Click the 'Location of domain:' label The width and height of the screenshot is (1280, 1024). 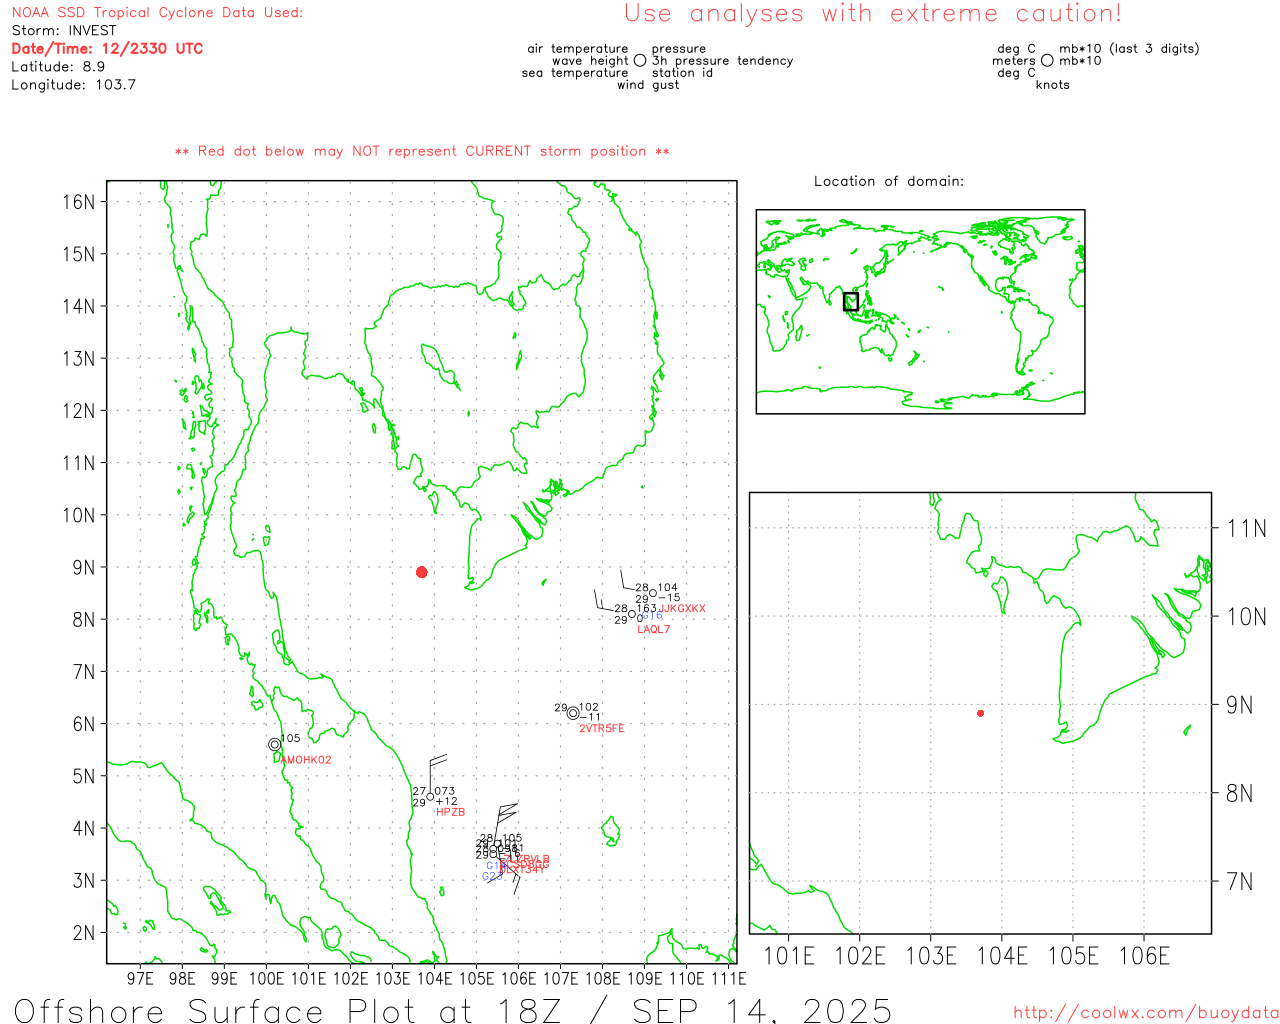pos(889,181)
